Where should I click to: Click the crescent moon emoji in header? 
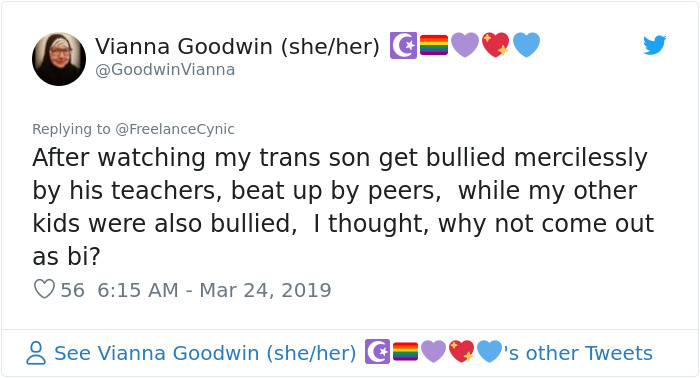tap(404, 46)
